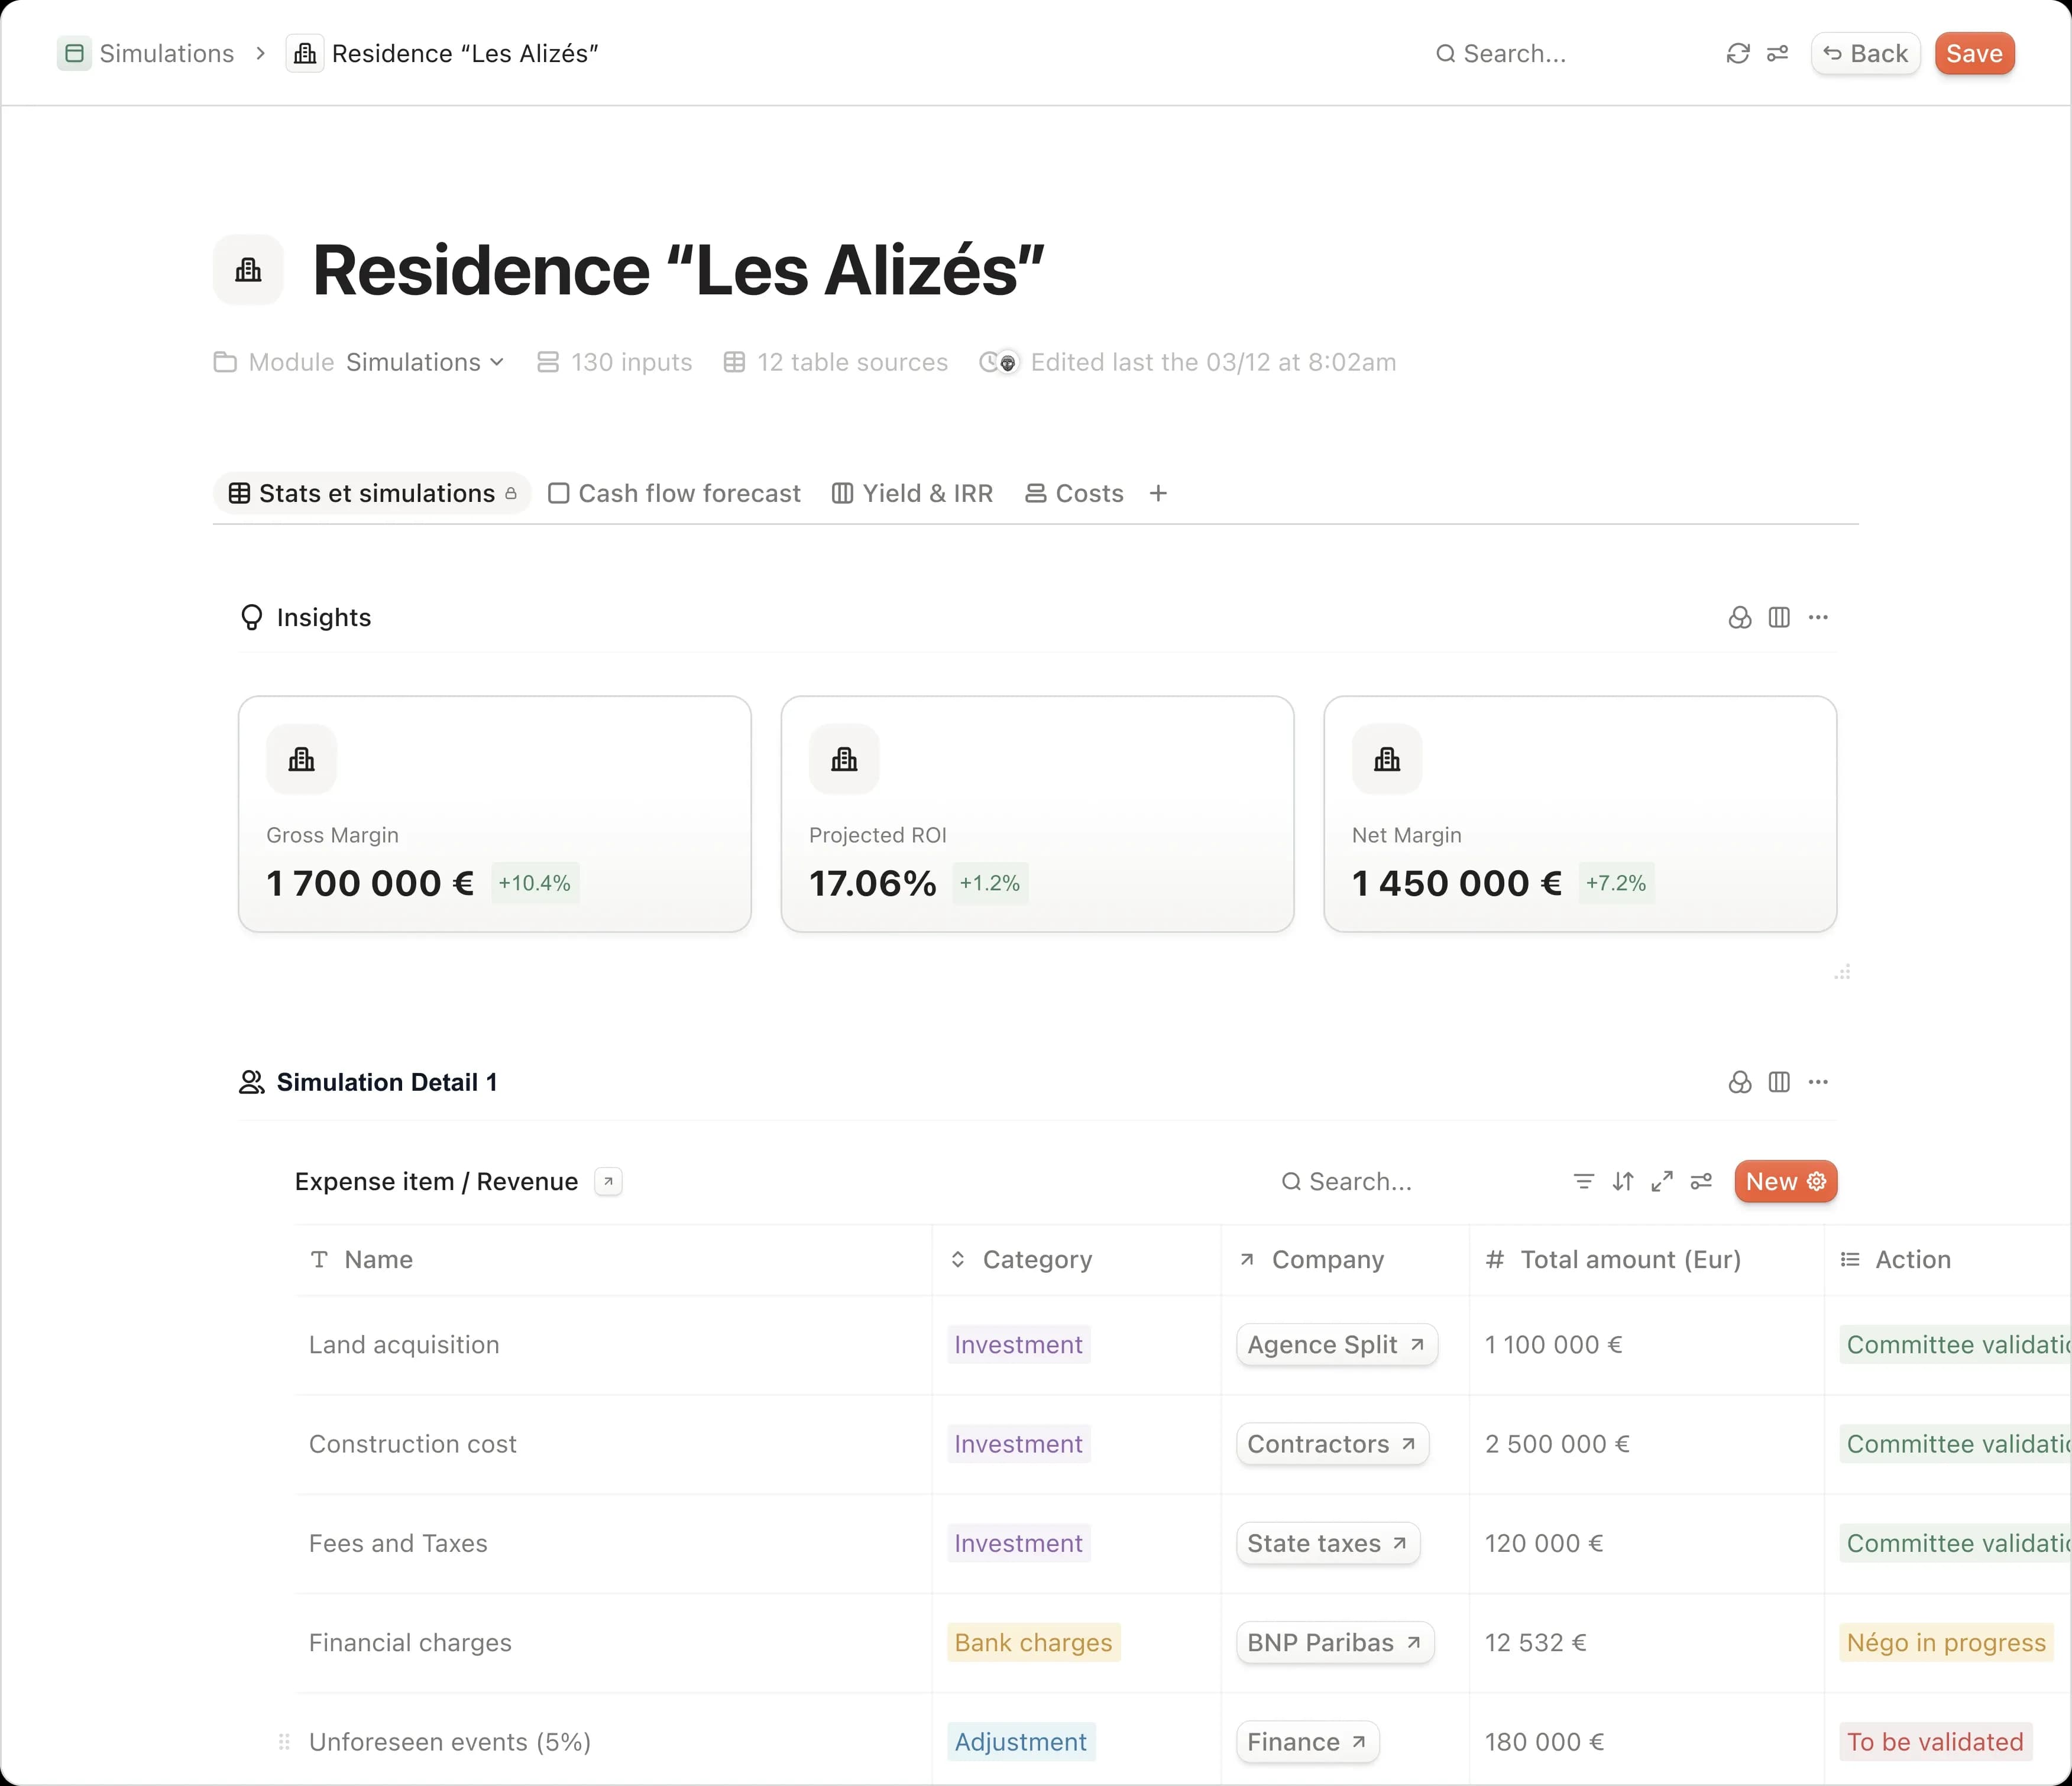Open Expense item / Revenue link arrow
The image size is (2072, 1786).
click(608, 1181)
